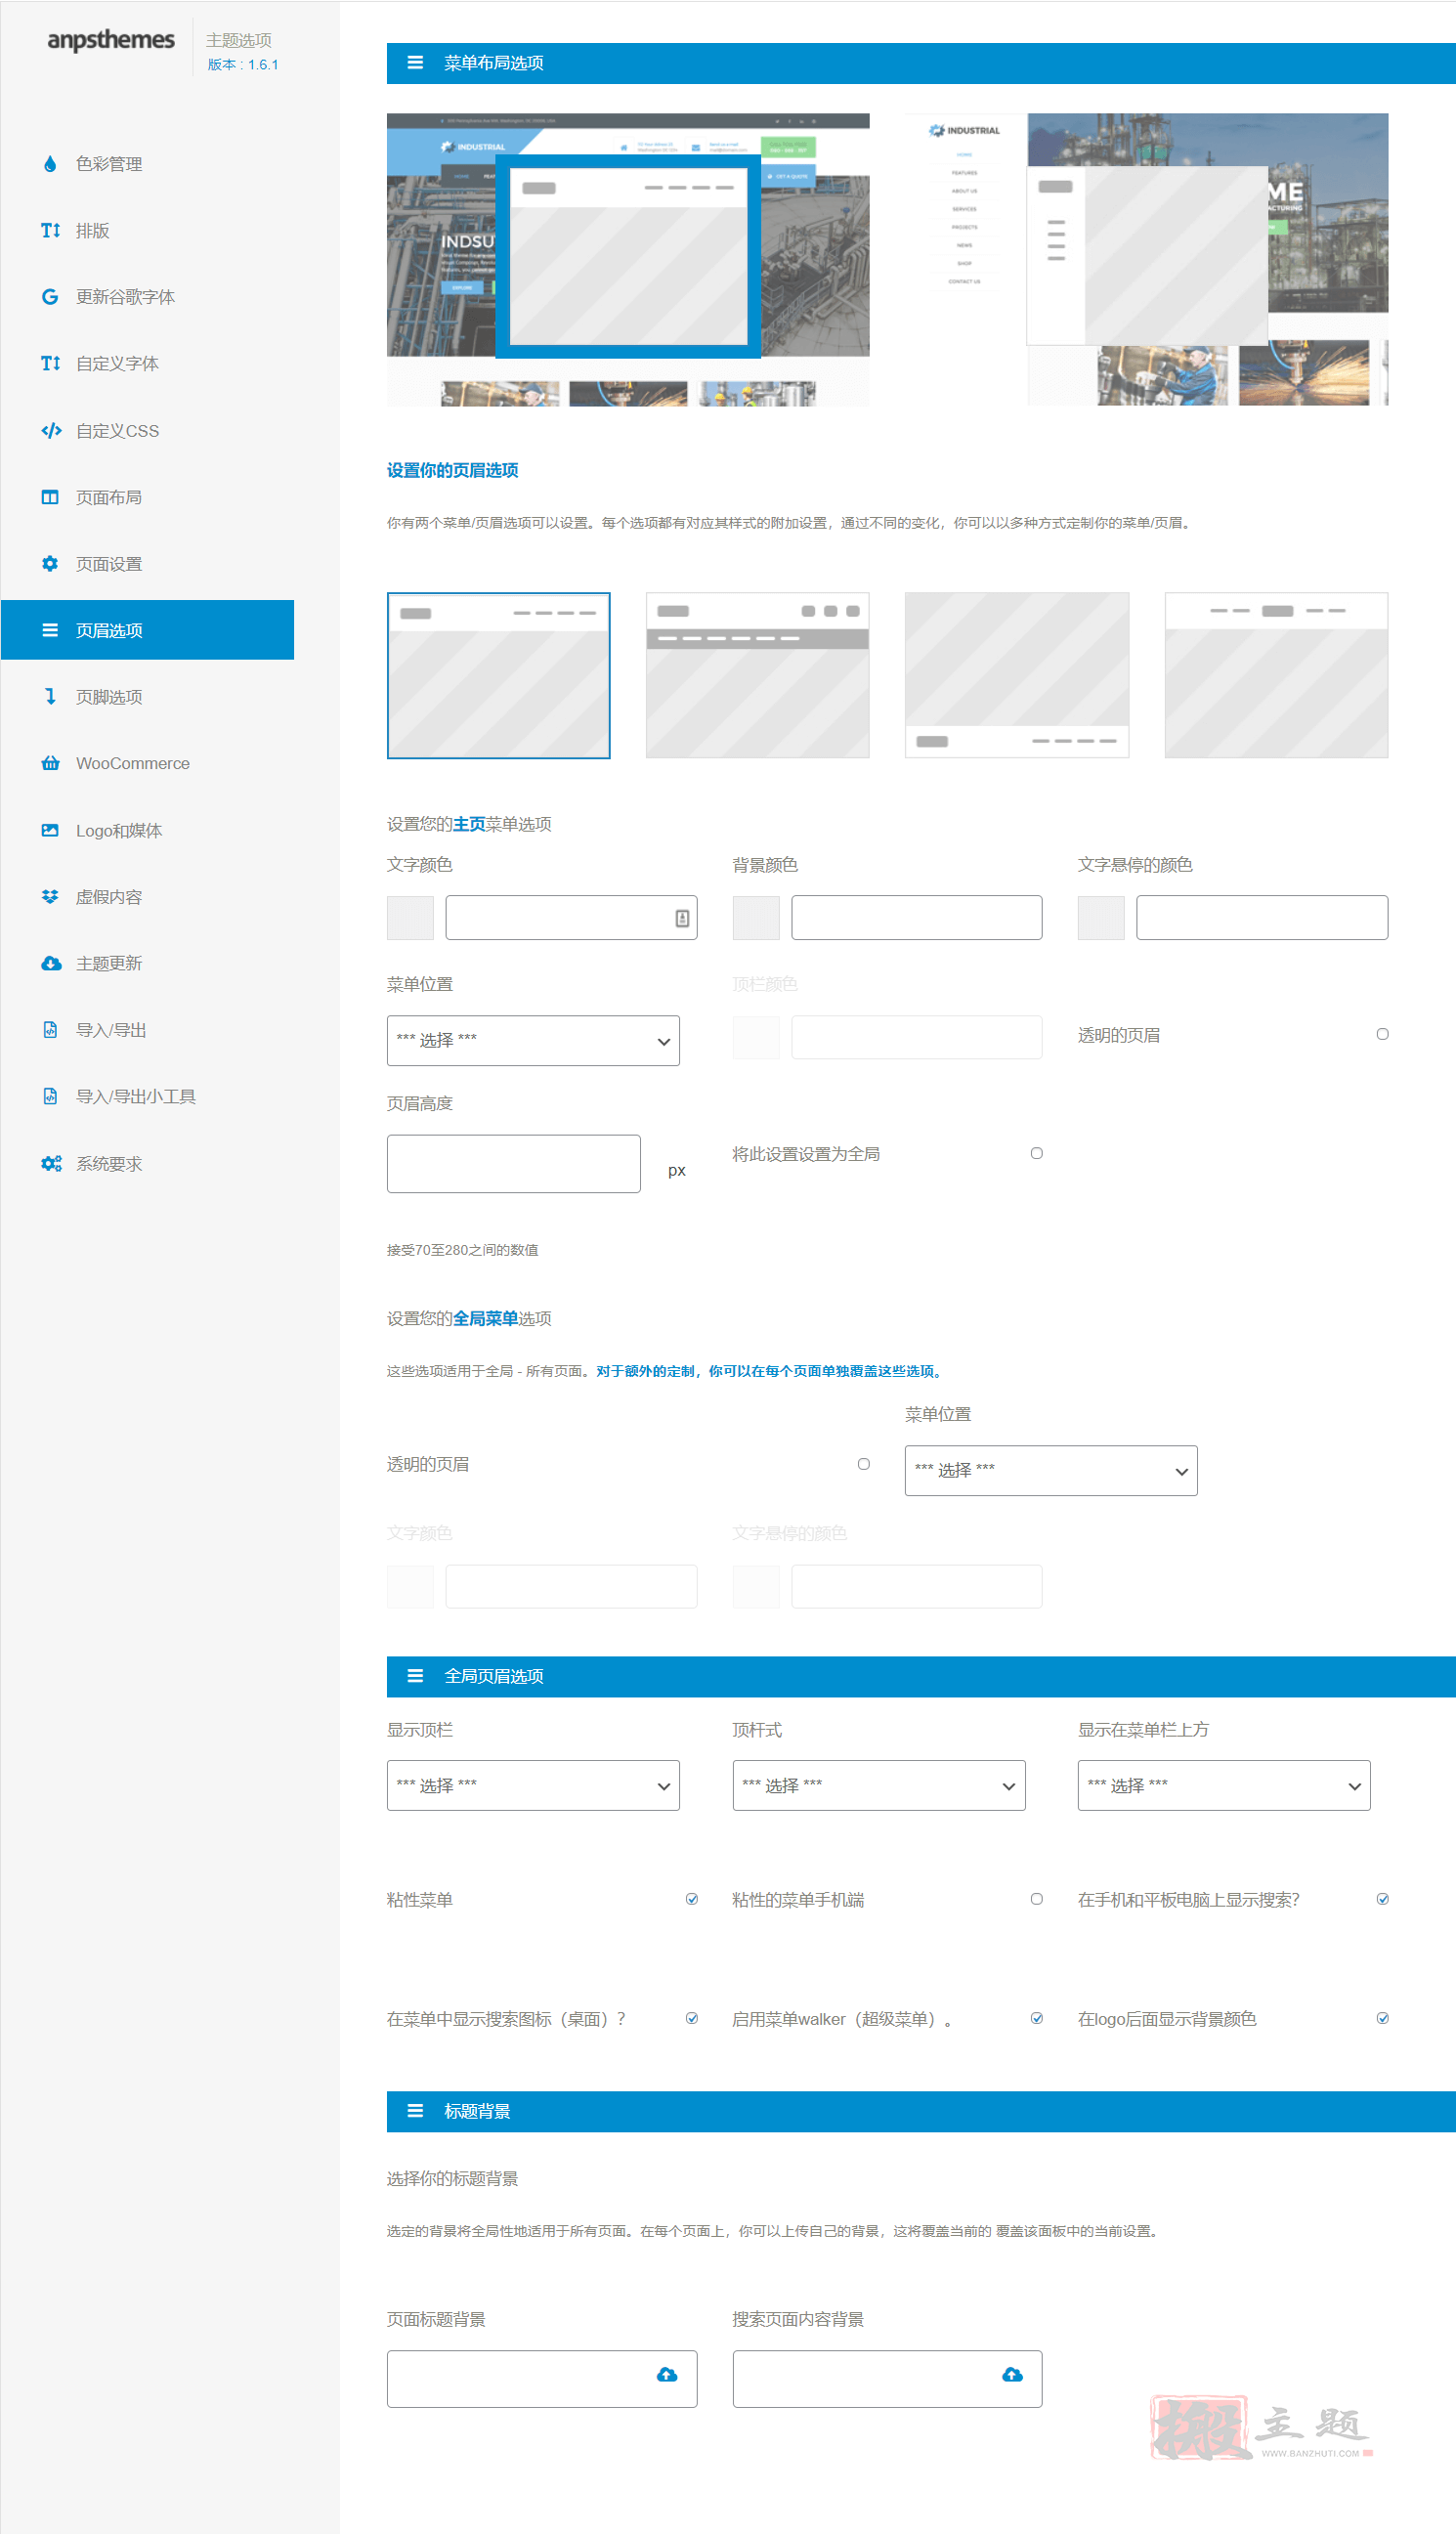Open the 显示顶栏 dropdown

[x=533, y=1785]
